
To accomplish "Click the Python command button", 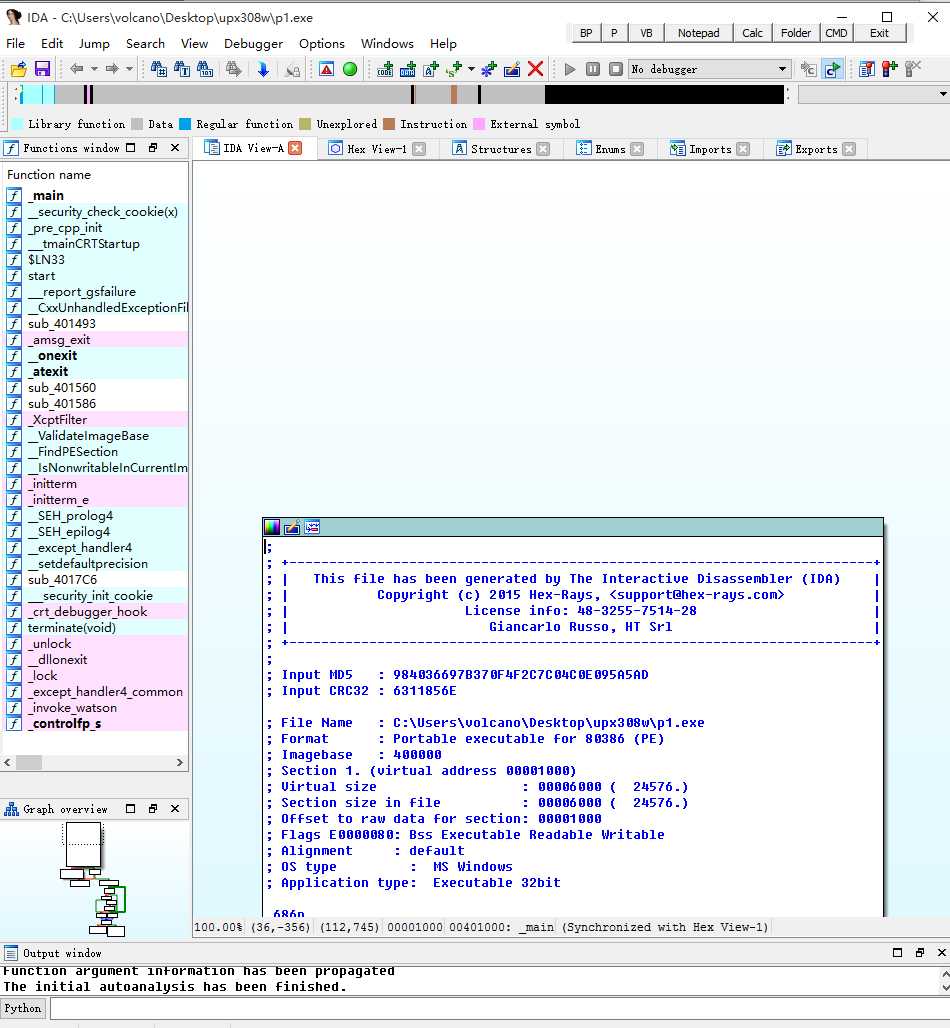I will tap(23, 1008).
